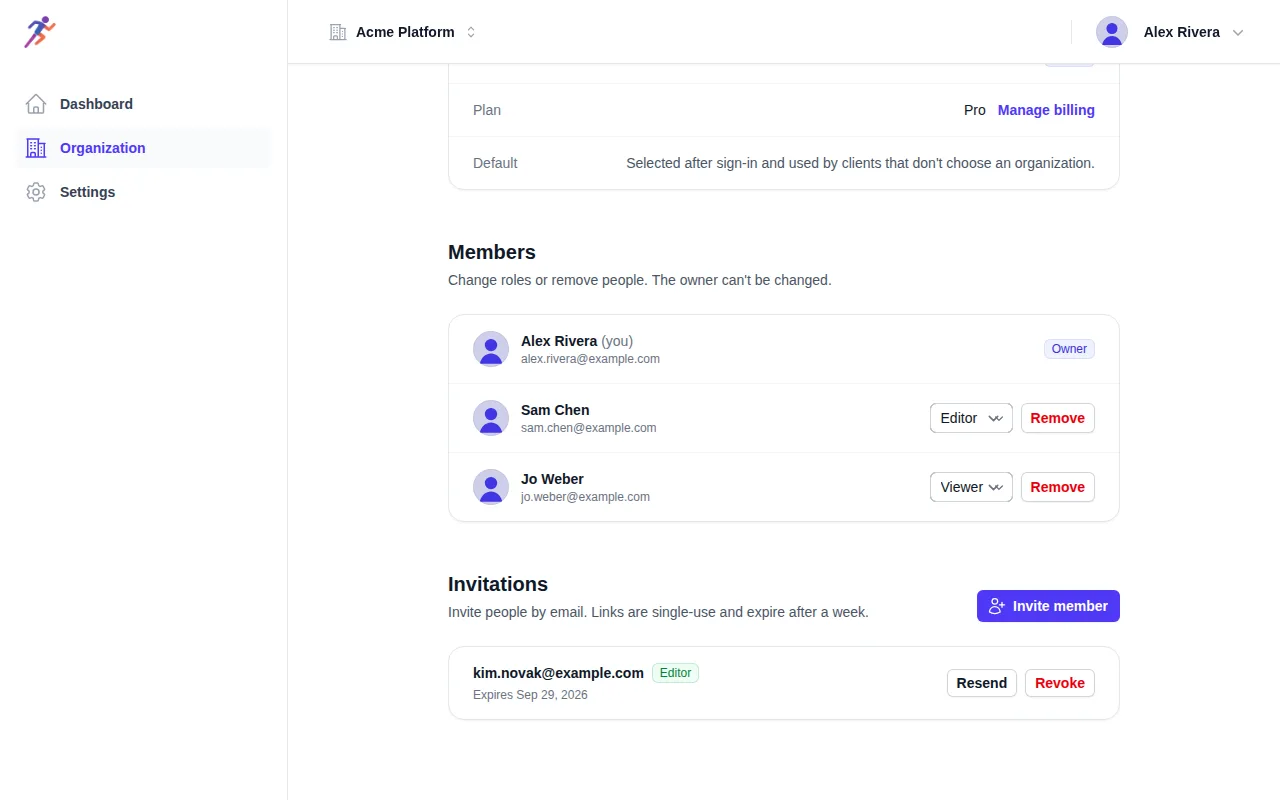Remove Sam Chen from members
Screen dimensions: 1280x800
[x=1058, y=418]
